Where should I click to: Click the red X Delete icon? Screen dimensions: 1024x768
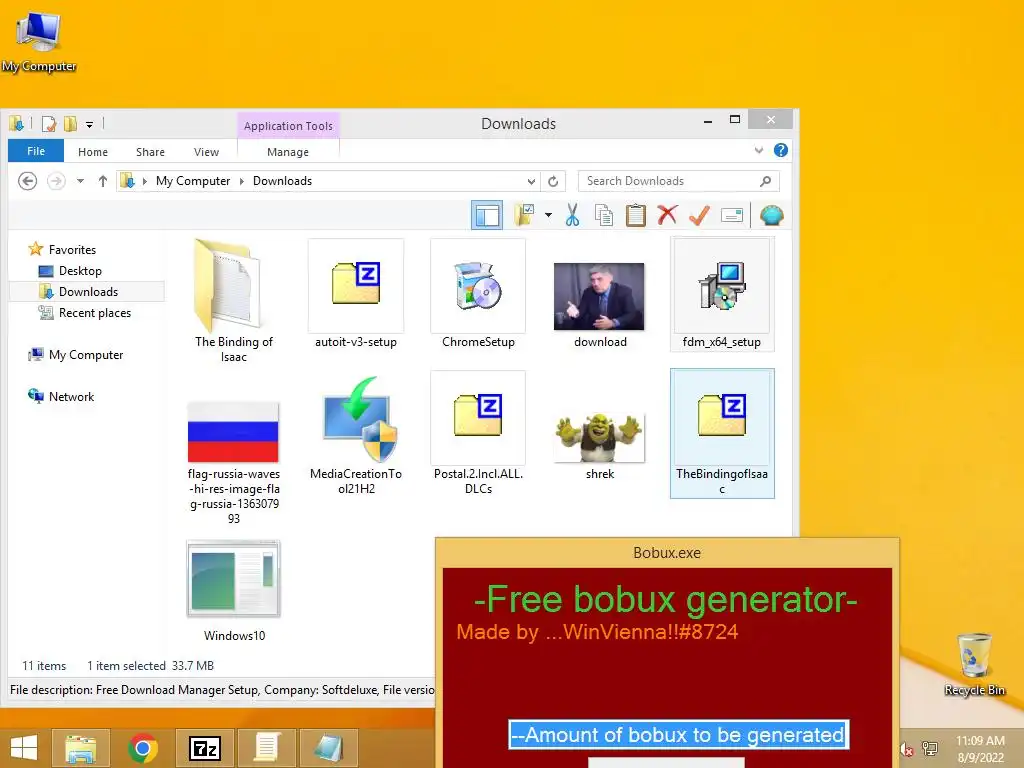click(x=667, y=214)
